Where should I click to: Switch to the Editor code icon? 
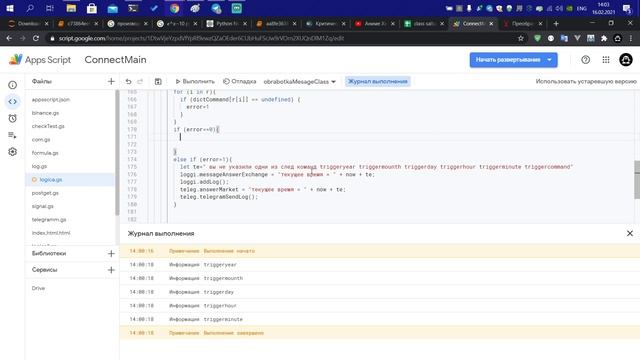(x=13, y=102)
